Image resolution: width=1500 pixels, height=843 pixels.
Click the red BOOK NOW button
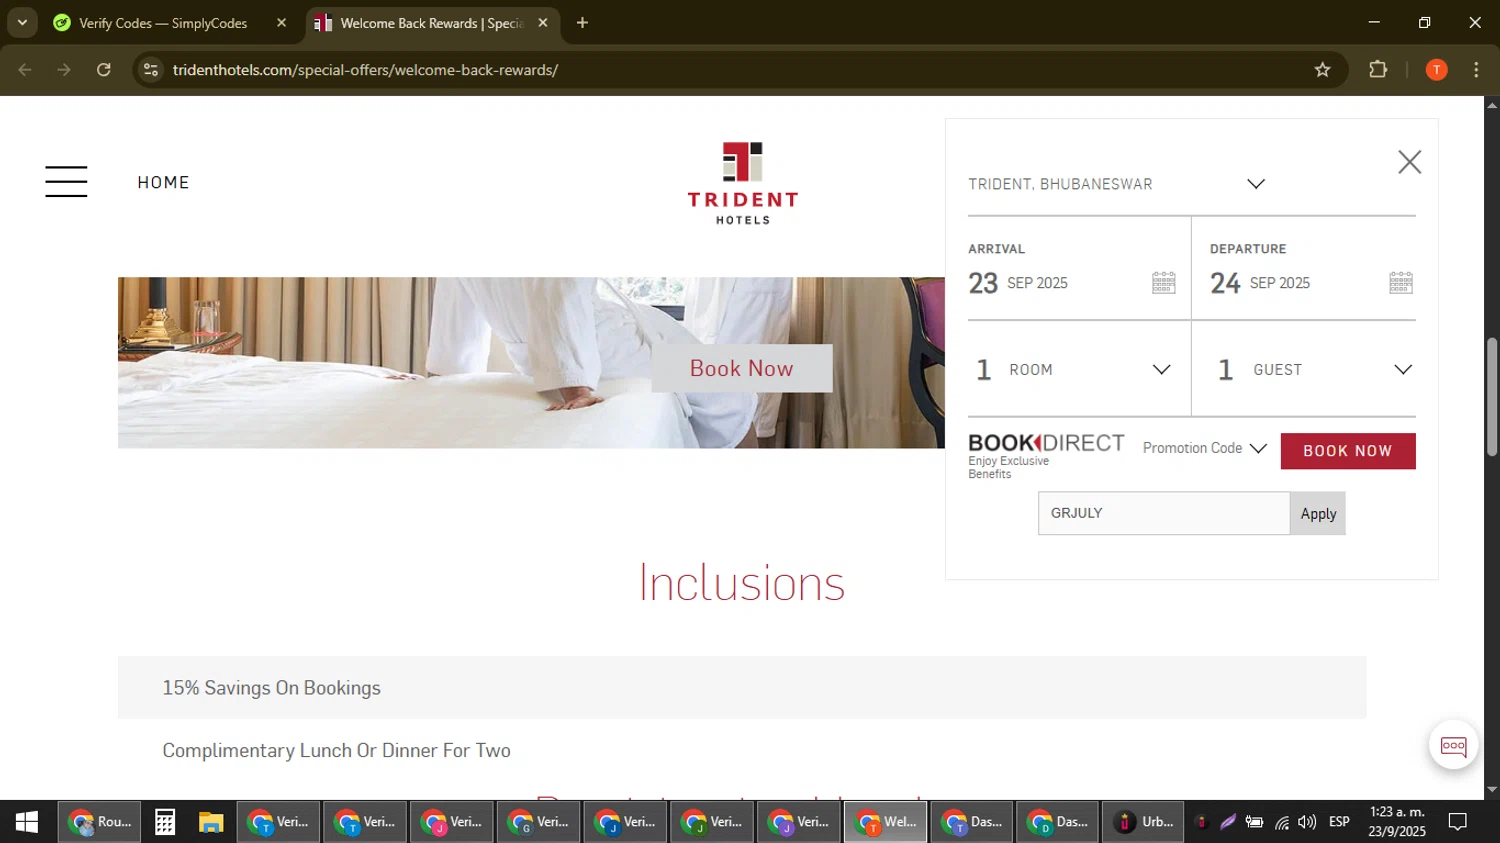click(x=1348, y=451)
